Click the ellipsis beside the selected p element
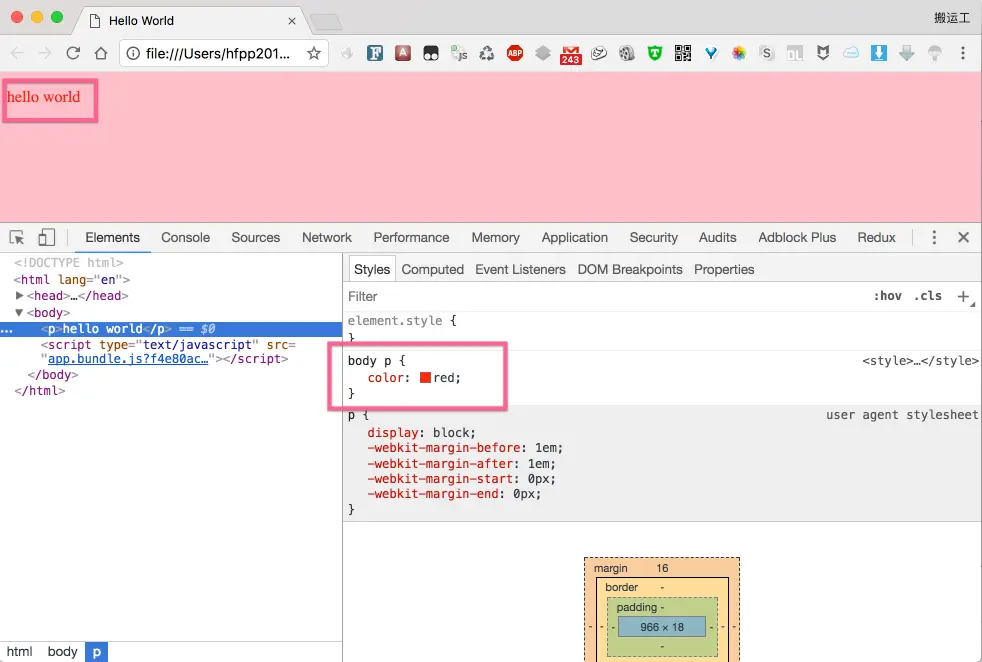Viewport: 982px width, 662px height. coord(7,329)
